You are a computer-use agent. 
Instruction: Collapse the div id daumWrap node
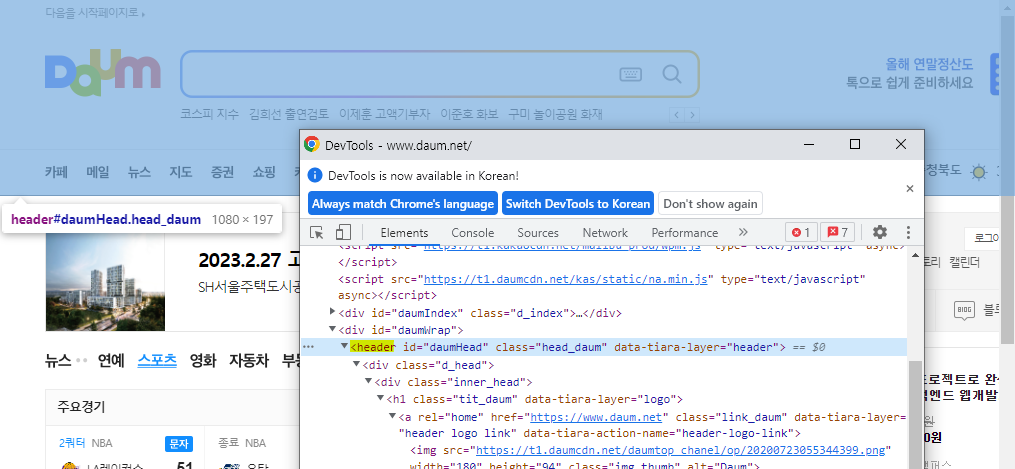(333, 329)
